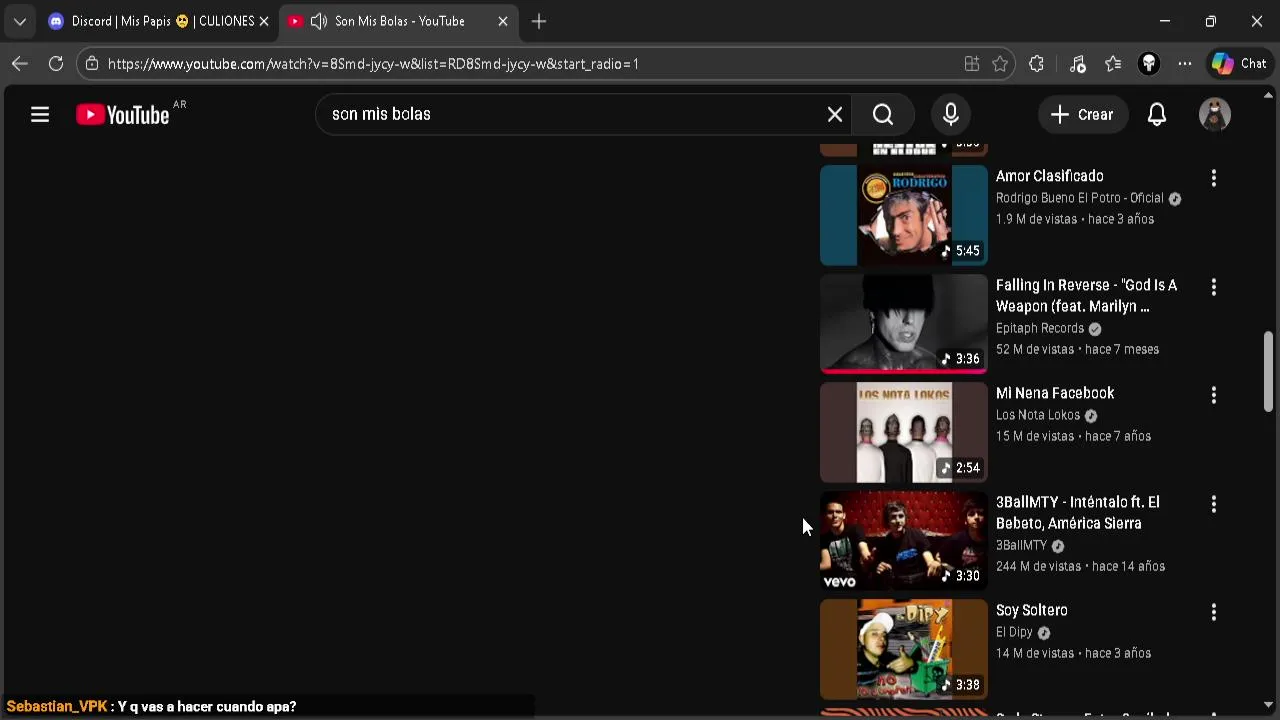Click the scrollbar down arrow
1280x720 pixels.
click(1269, 705)
